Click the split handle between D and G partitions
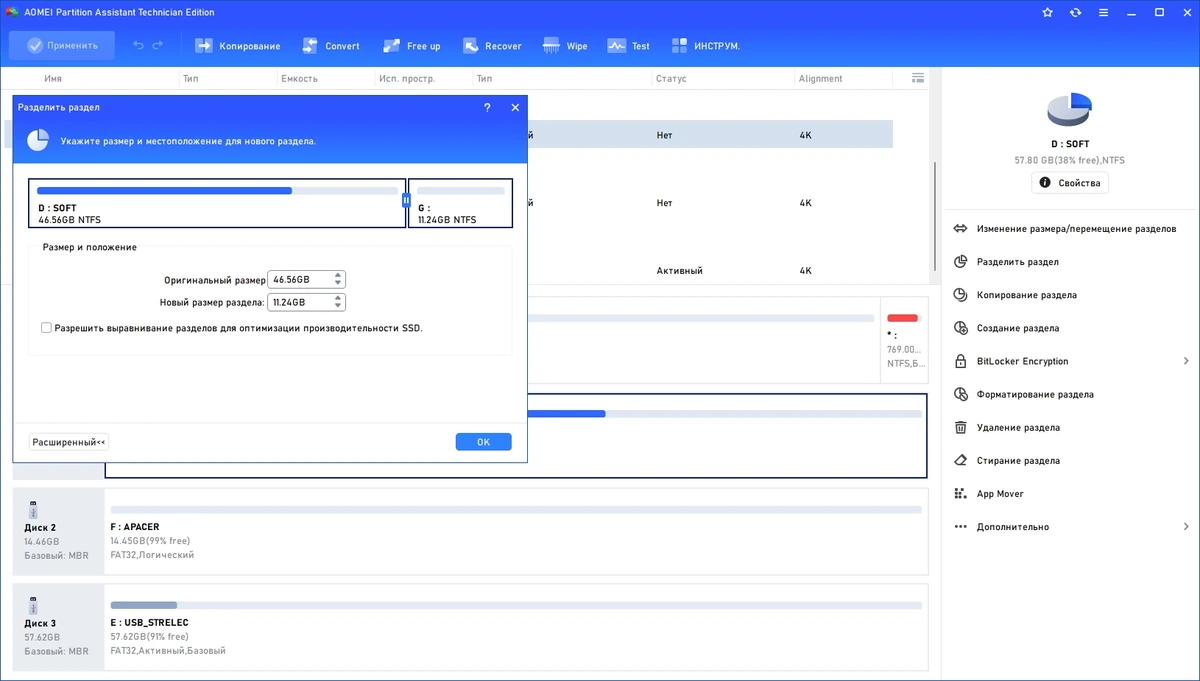Screen dimensions: 1200x681 pyautogui.click(x=406, y=200)
